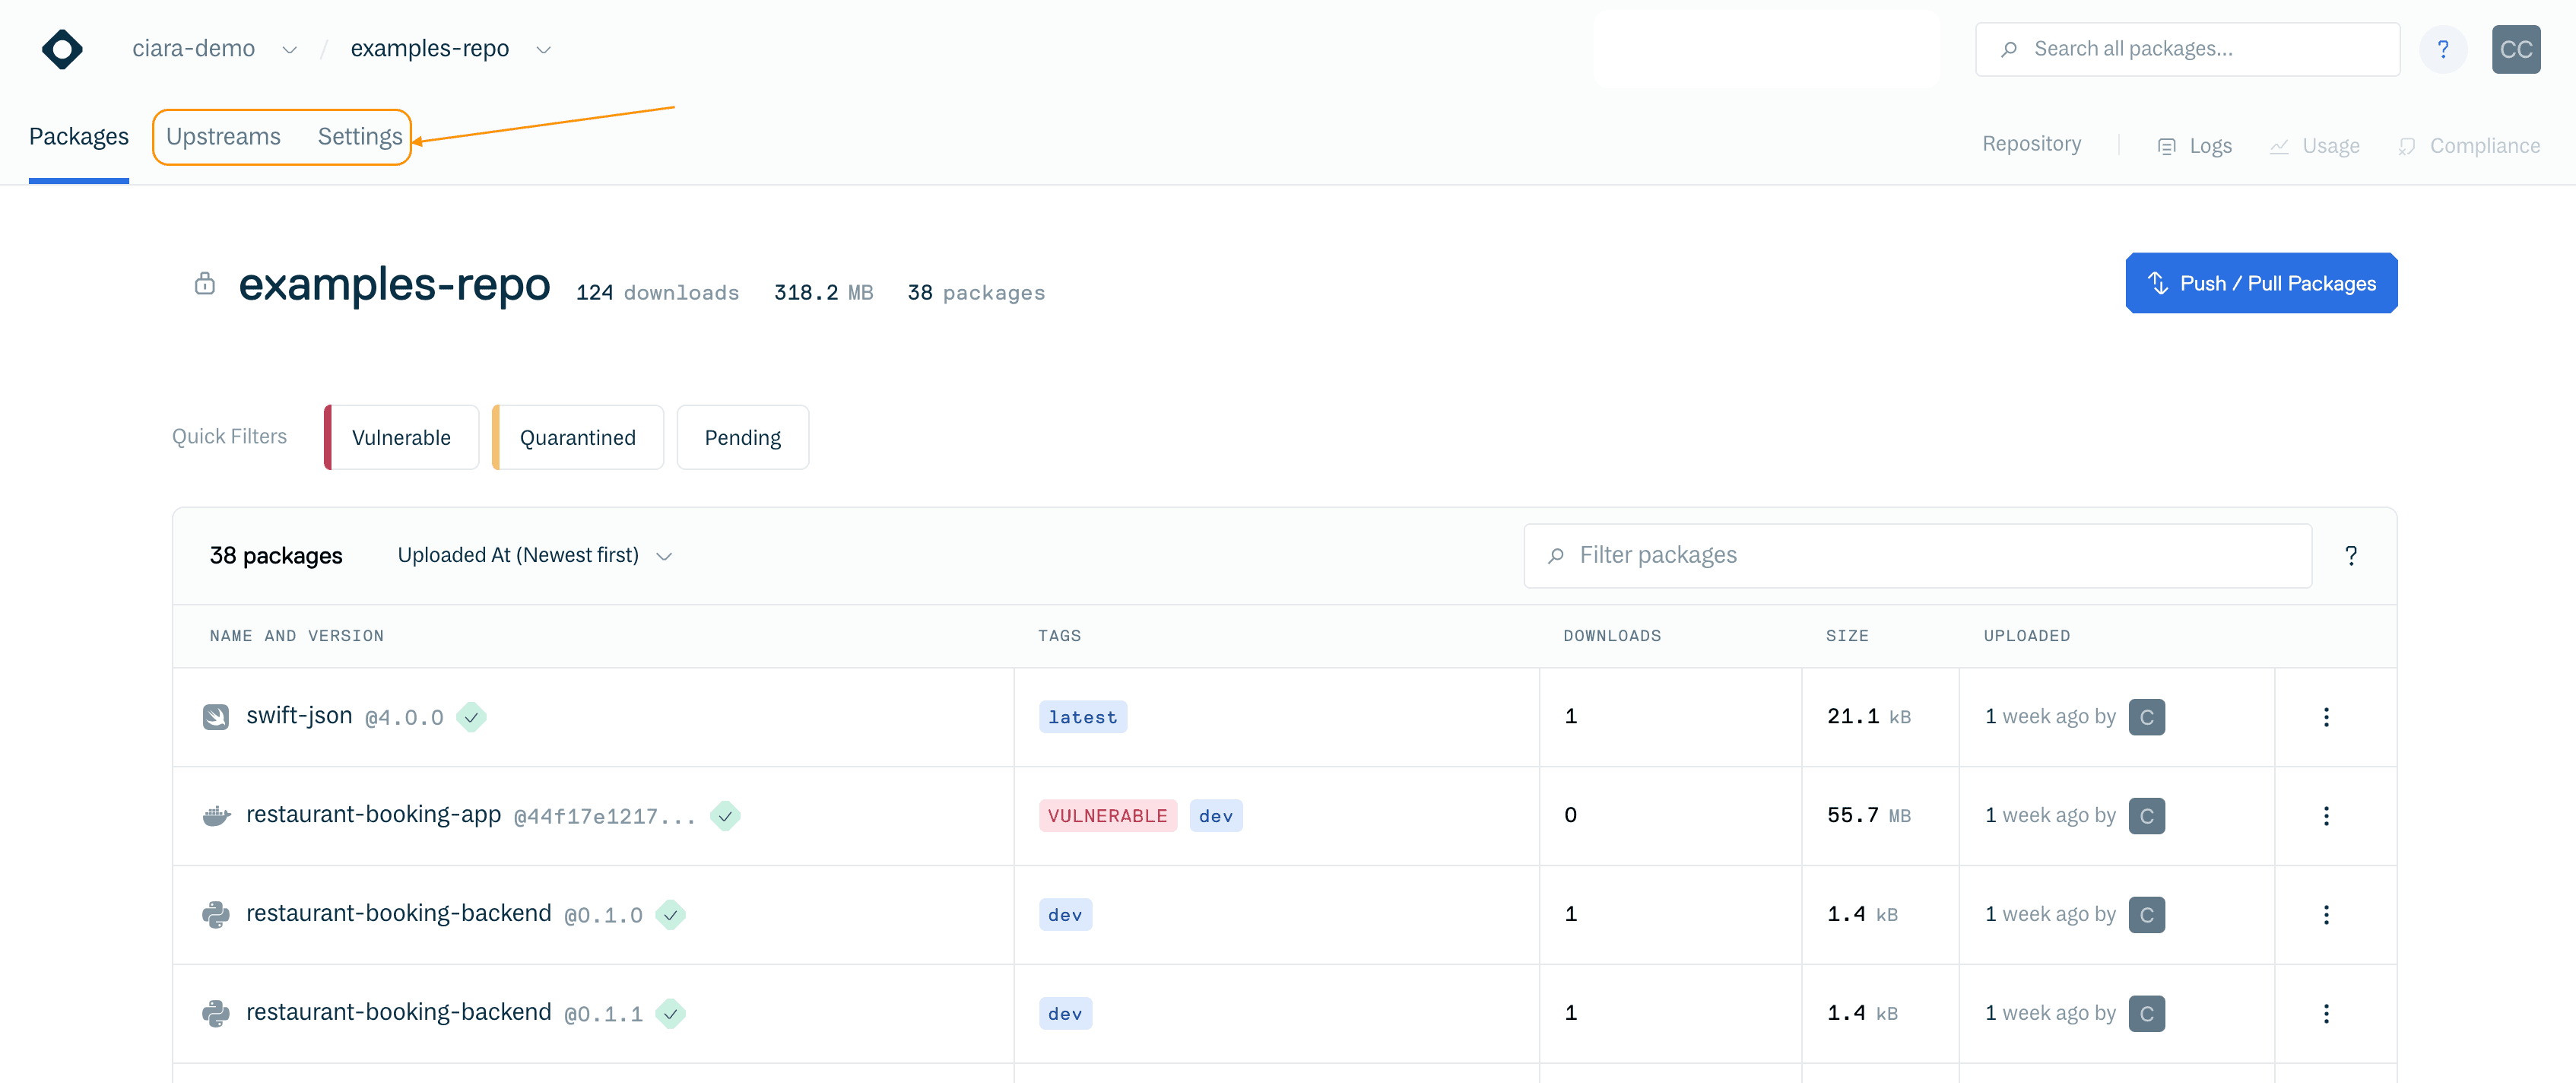Viewport: 2576px width, 1083px height.
Task: Click the Push / Pull Packages button
Action: (x=2261, y=283)
